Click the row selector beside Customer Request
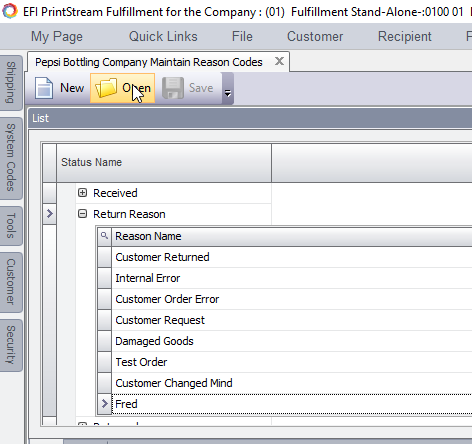The width and height of the screenshot is (472, 444). tap(104, 320)
